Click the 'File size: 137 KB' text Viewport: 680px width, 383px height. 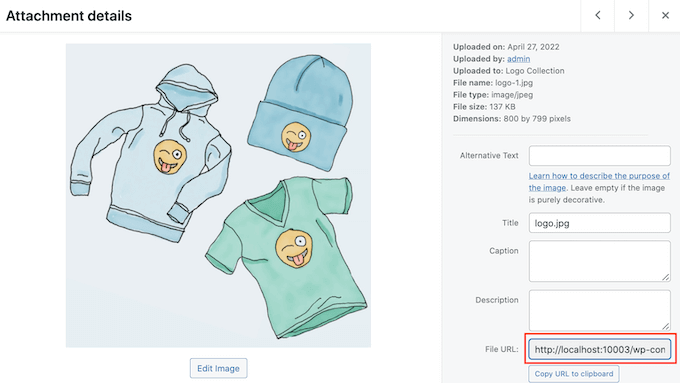(484, 107)
